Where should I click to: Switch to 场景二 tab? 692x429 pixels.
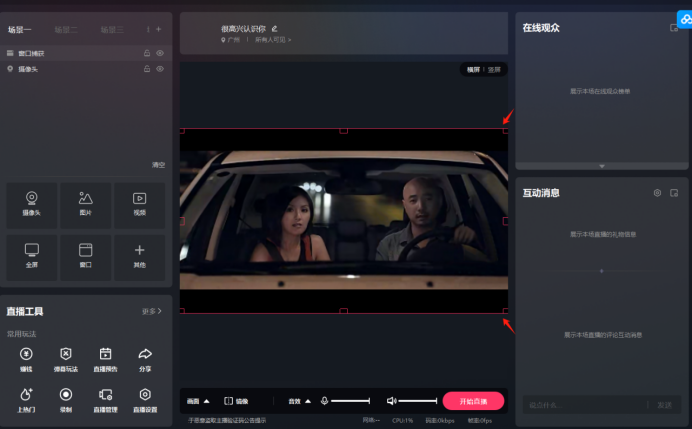point(66,30)
